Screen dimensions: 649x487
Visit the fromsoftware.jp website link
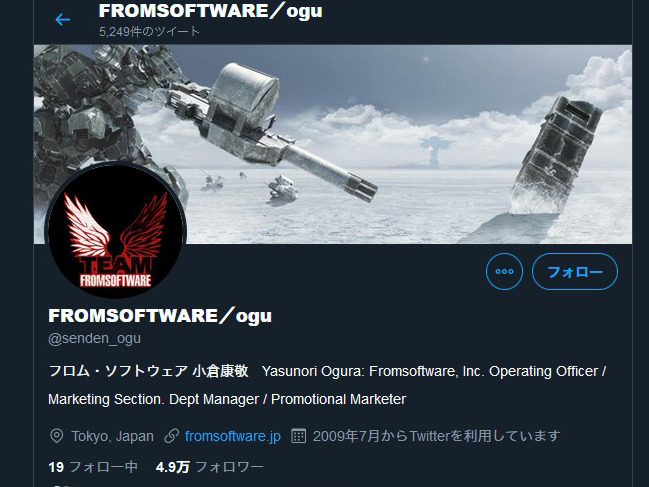(x=233, y=436)
